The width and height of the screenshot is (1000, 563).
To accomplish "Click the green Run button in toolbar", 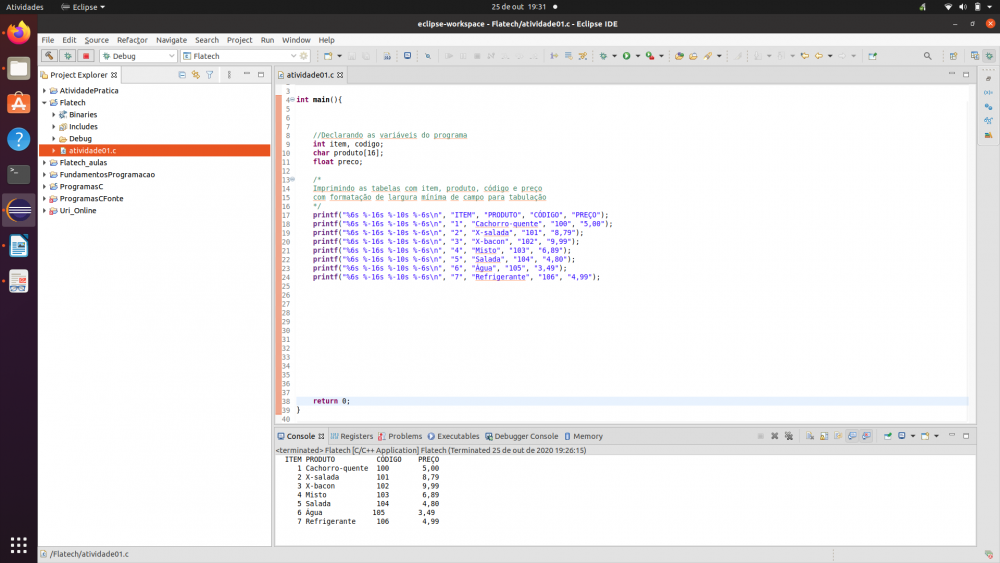I will click(x=627, y=56).
